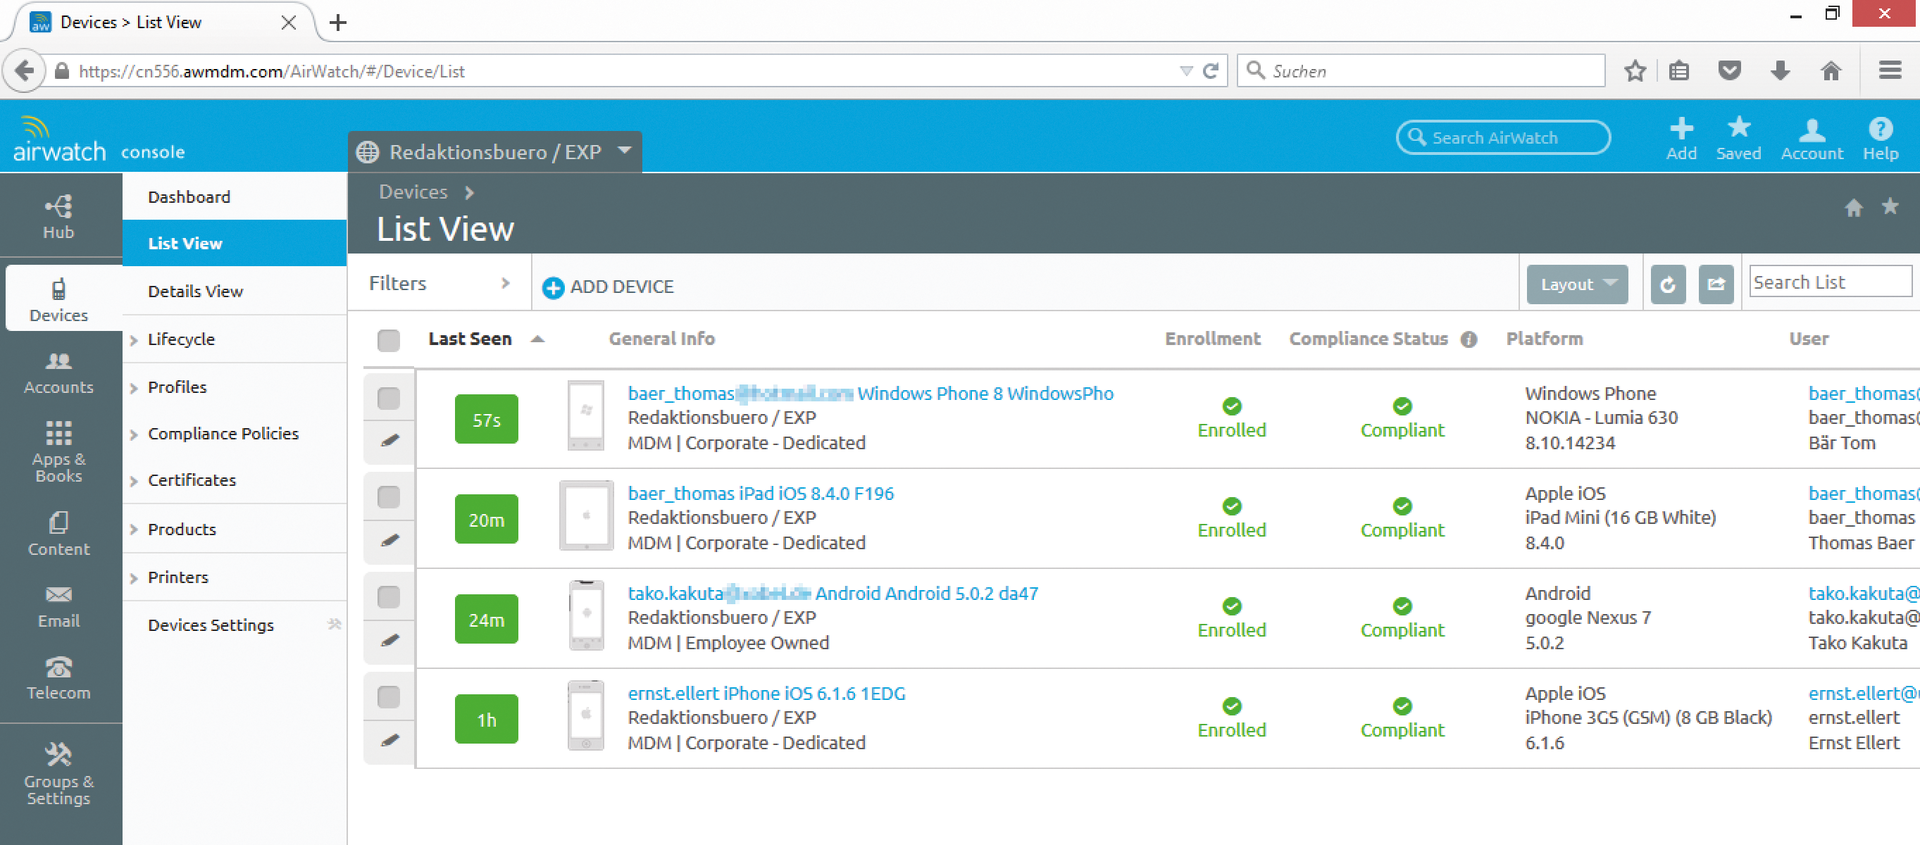This screenshot has width=1920, height=845.
Task: Open Saved star in AirWatch header
Action: click(1739, 138)
